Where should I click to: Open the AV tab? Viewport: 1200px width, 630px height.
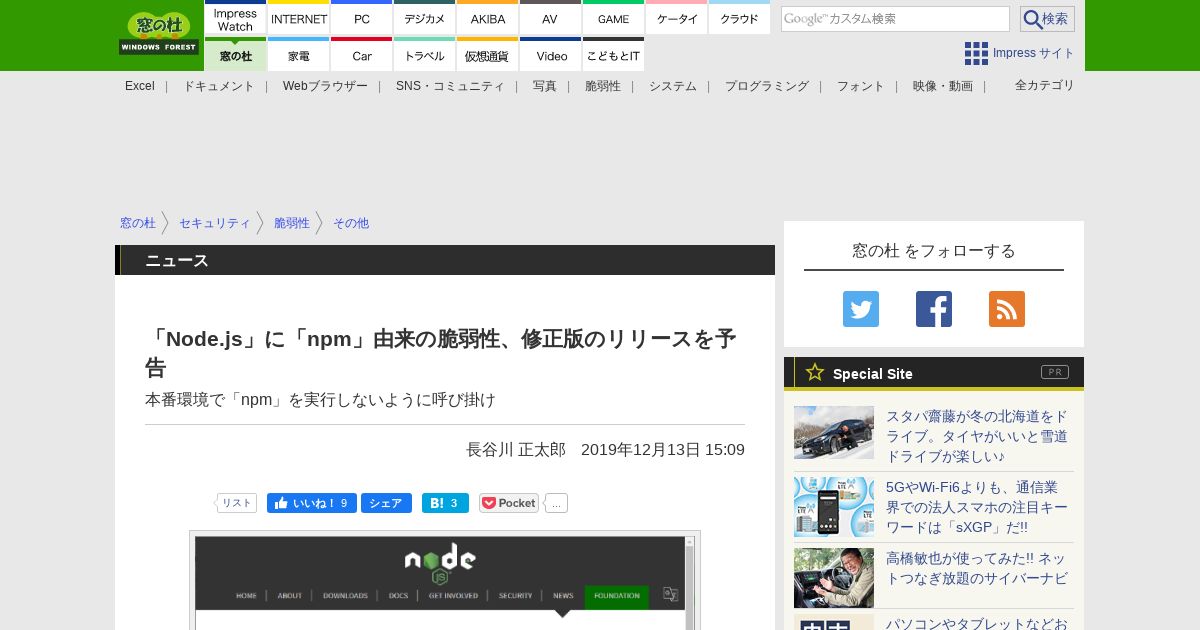coord(550,18)
